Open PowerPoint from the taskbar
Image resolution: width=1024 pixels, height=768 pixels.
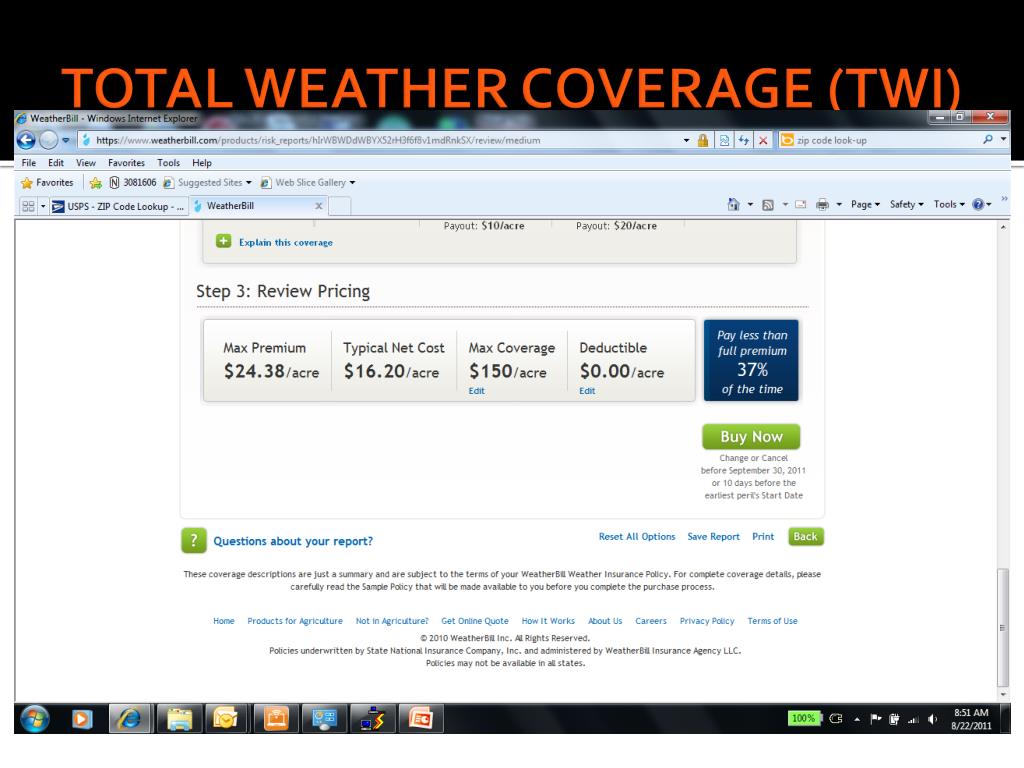(421, 719)
